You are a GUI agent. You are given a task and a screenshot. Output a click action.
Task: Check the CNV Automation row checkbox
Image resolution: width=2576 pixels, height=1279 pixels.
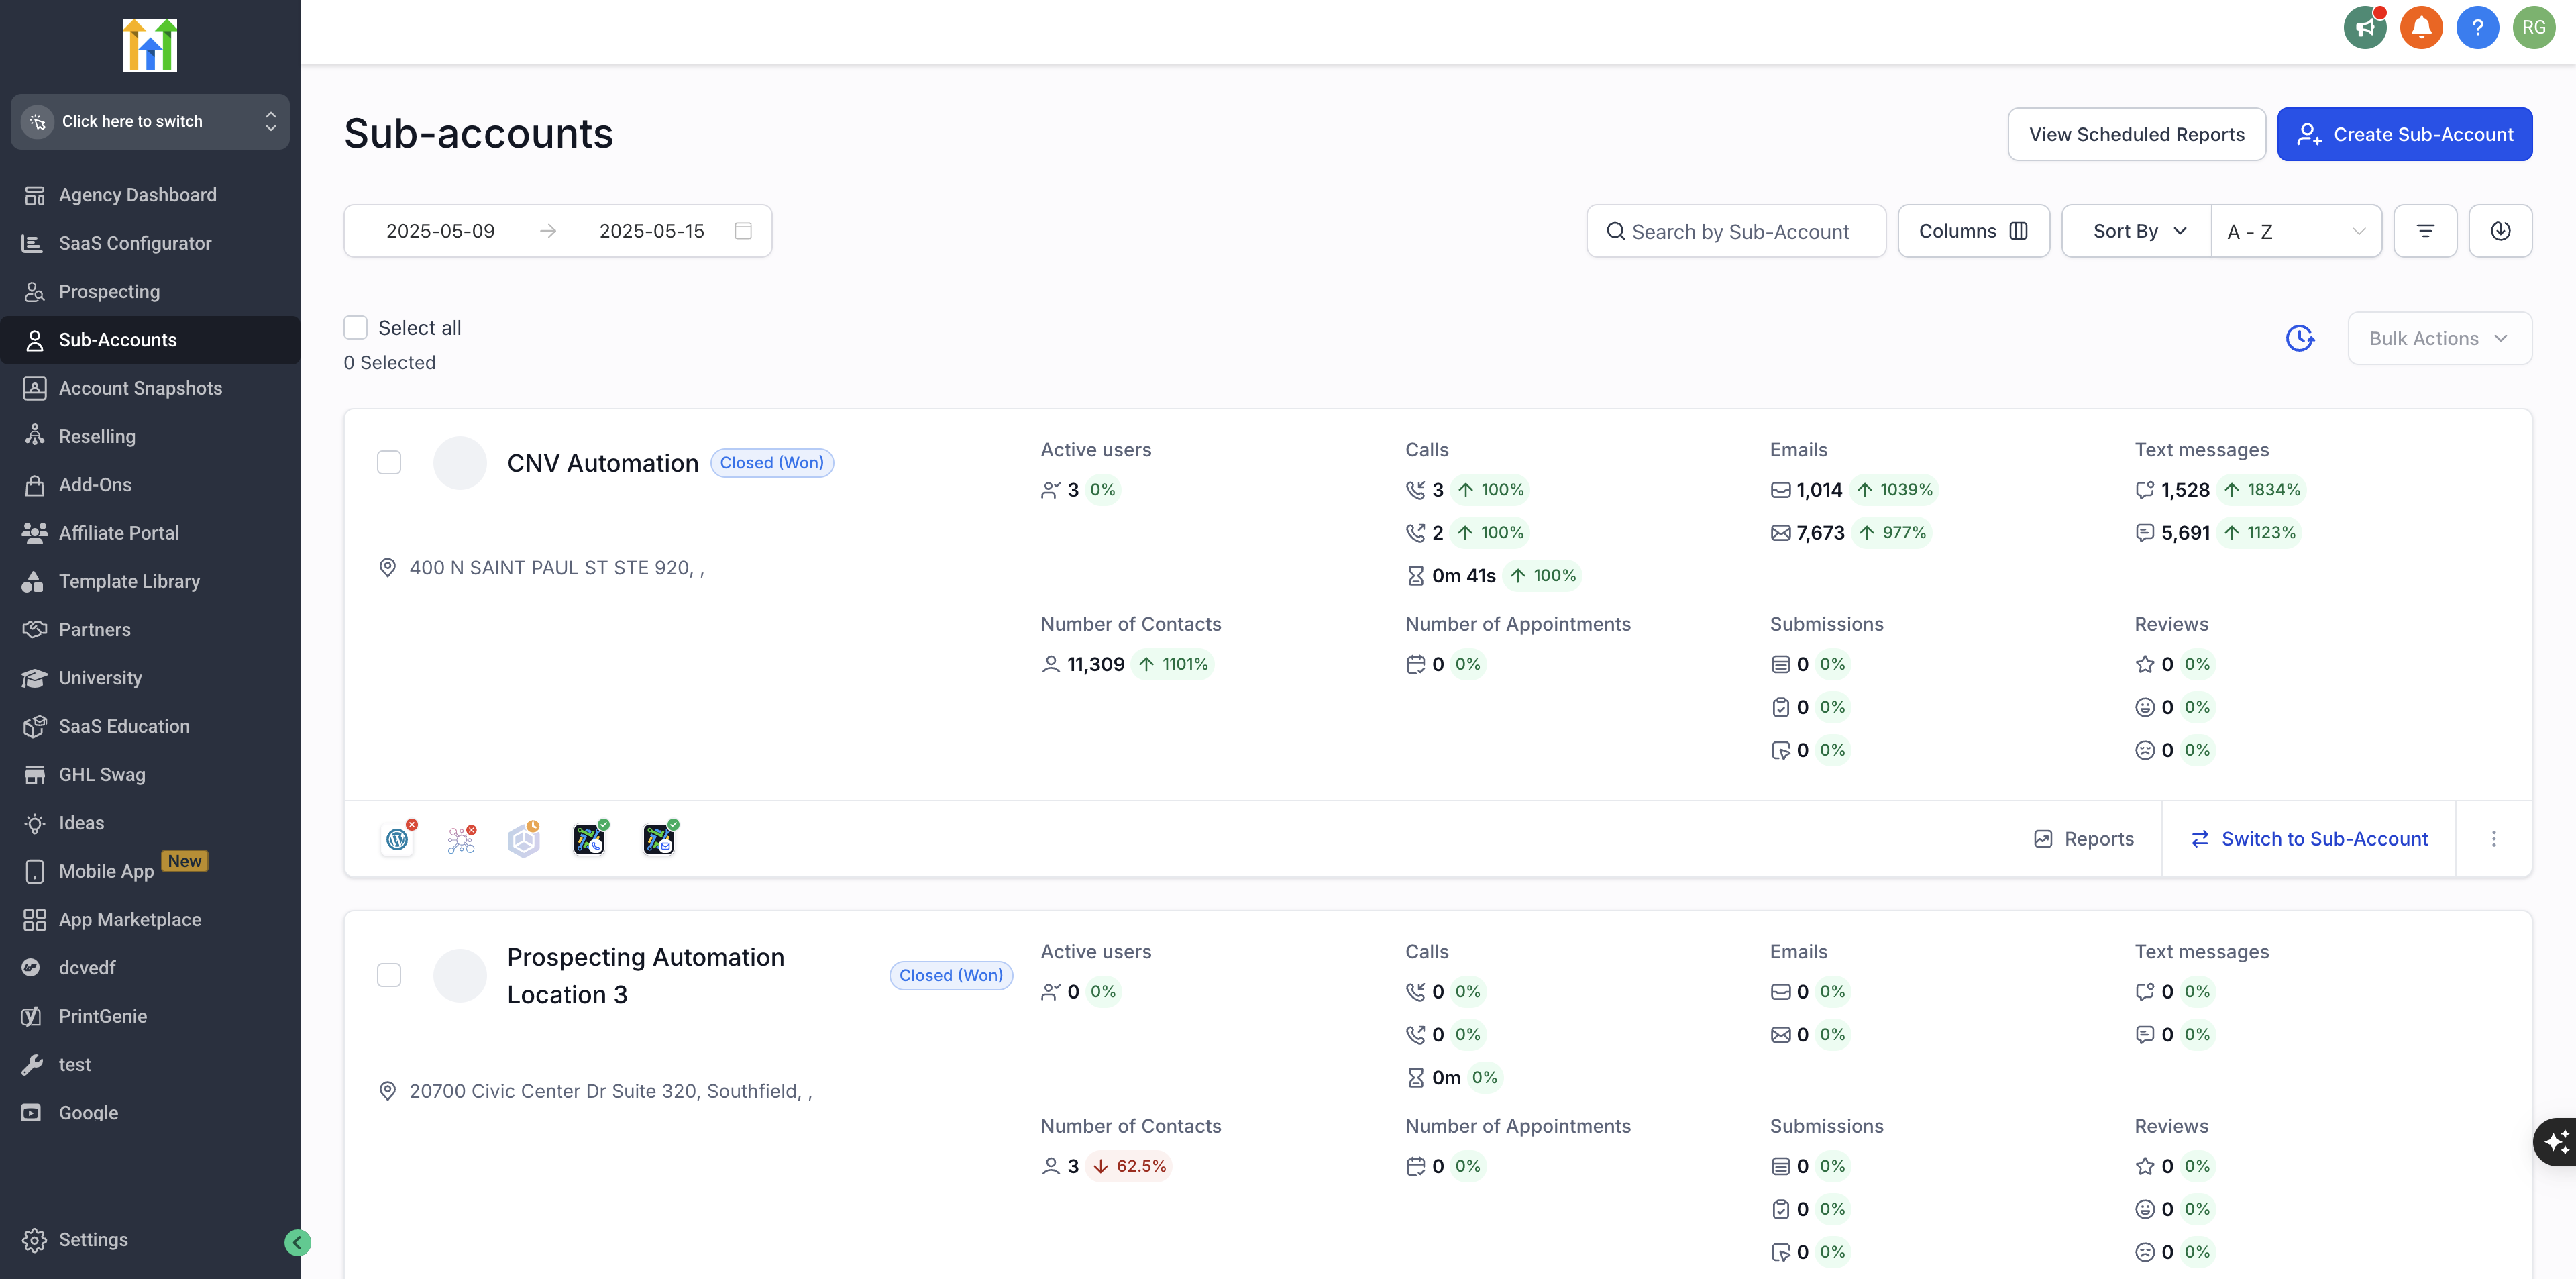tap(389, 463)
